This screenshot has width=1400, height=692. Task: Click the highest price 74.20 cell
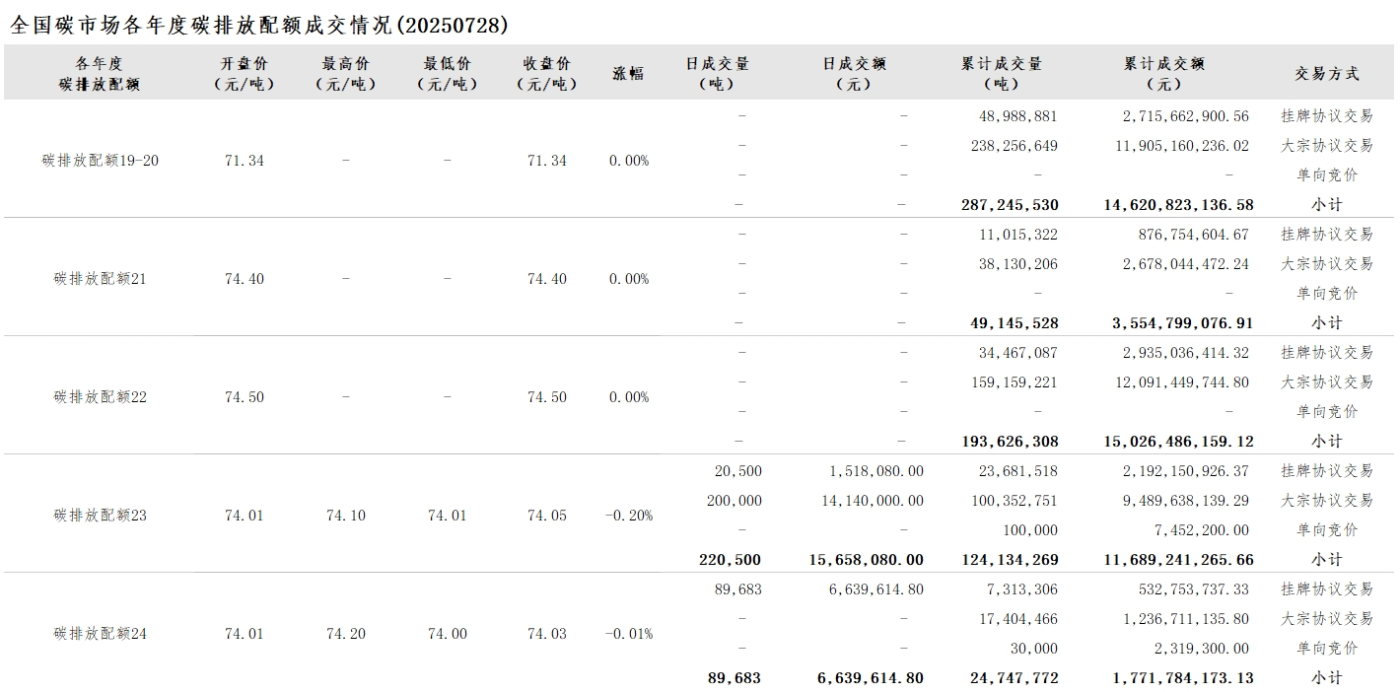tap(345, 634)
